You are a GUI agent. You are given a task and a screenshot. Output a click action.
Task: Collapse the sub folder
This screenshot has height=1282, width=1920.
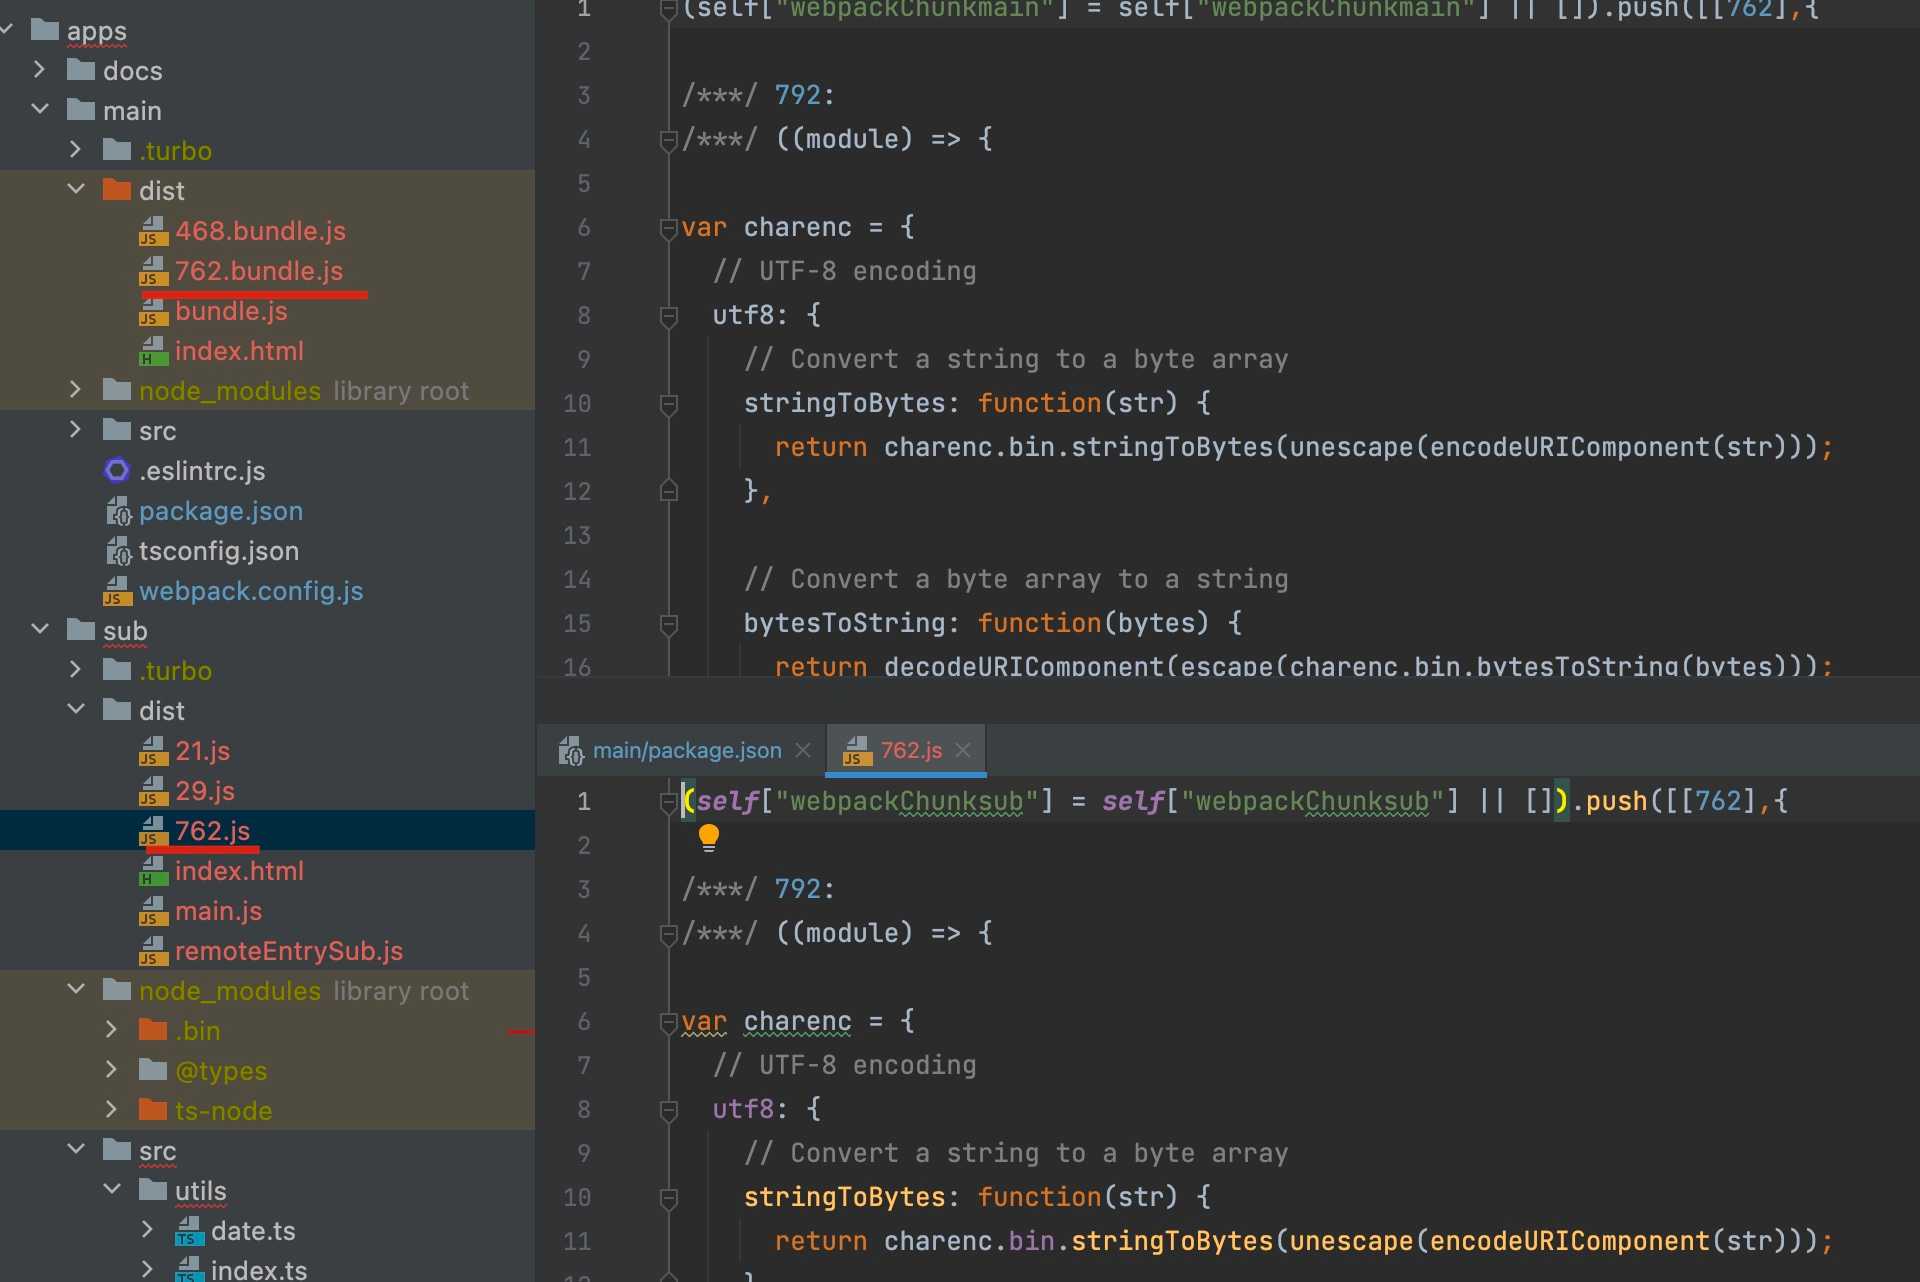click(x=40, y=629)
